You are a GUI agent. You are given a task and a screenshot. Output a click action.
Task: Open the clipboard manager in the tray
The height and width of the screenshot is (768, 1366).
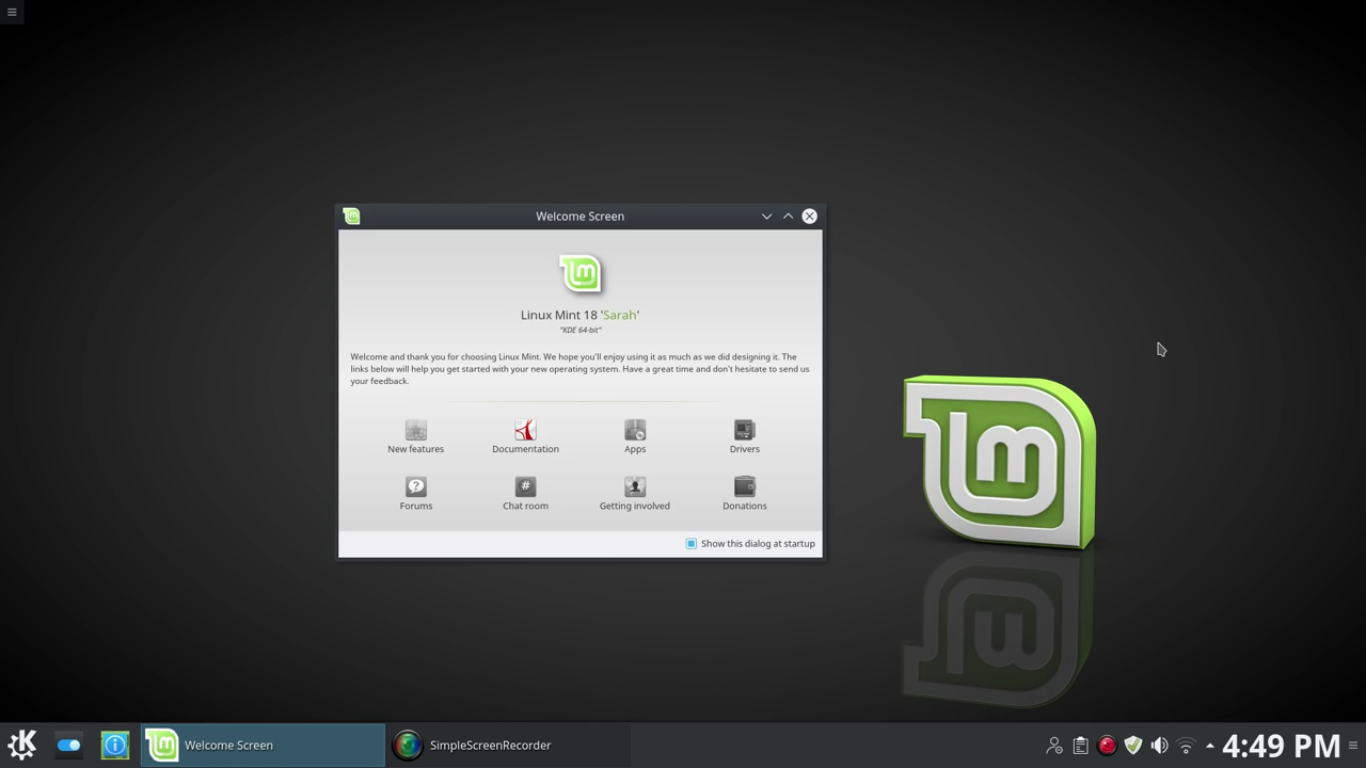click(1080, 745)
